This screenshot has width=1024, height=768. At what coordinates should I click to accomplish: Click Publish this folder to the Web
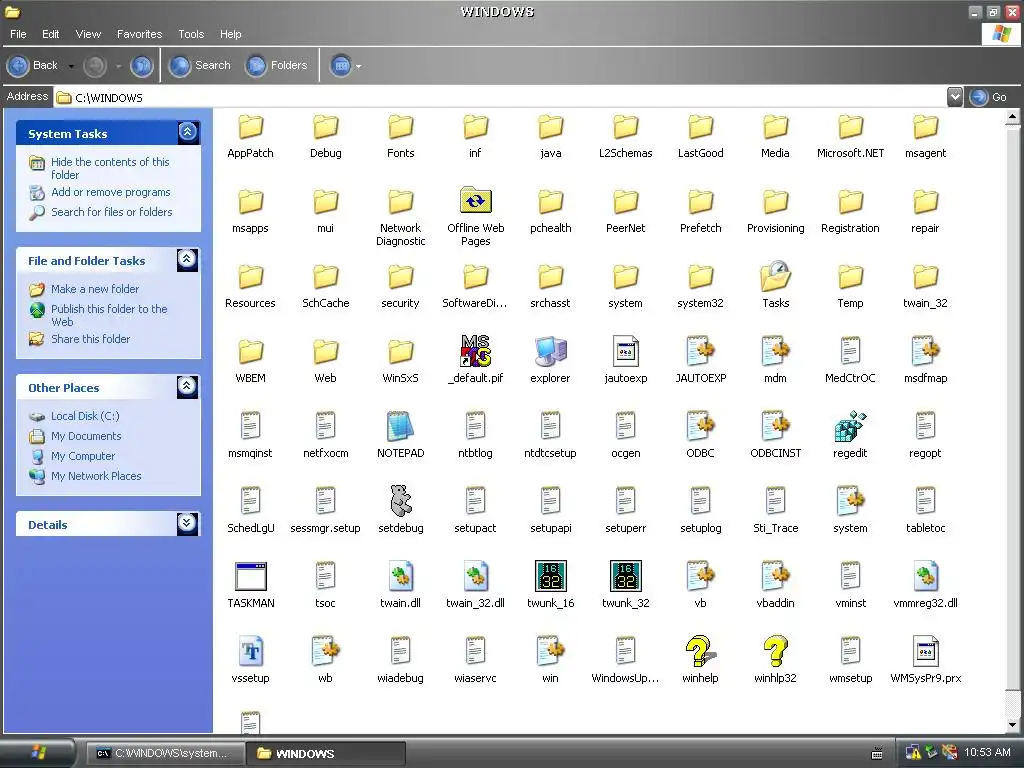pos(109,315)
